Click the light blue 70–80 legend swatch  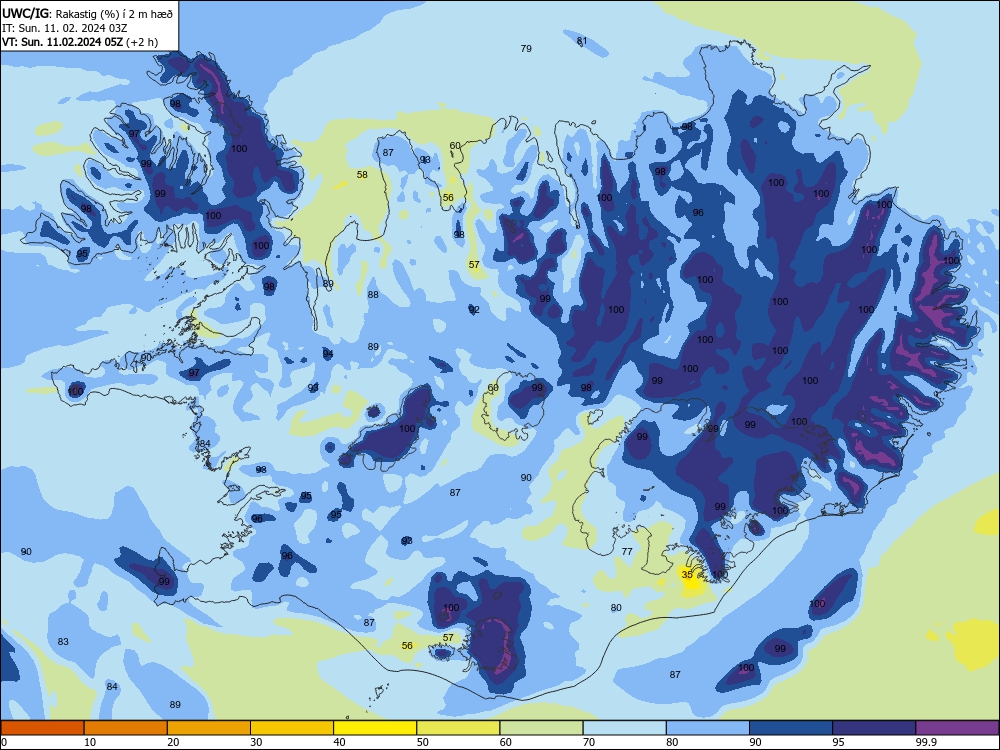624,728
